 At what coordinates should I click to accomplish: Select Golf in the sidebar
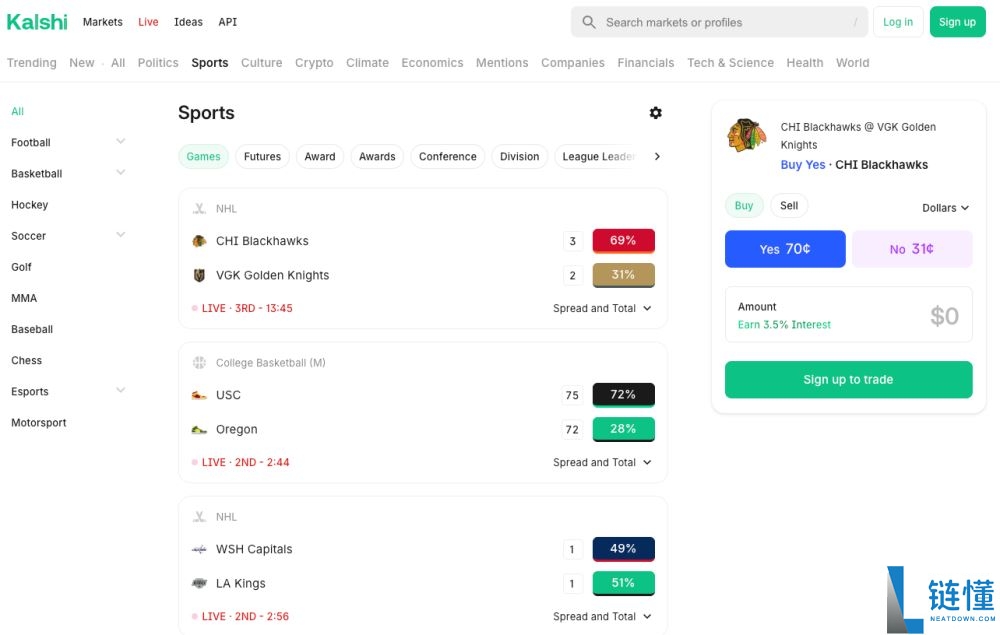point(21,267)
